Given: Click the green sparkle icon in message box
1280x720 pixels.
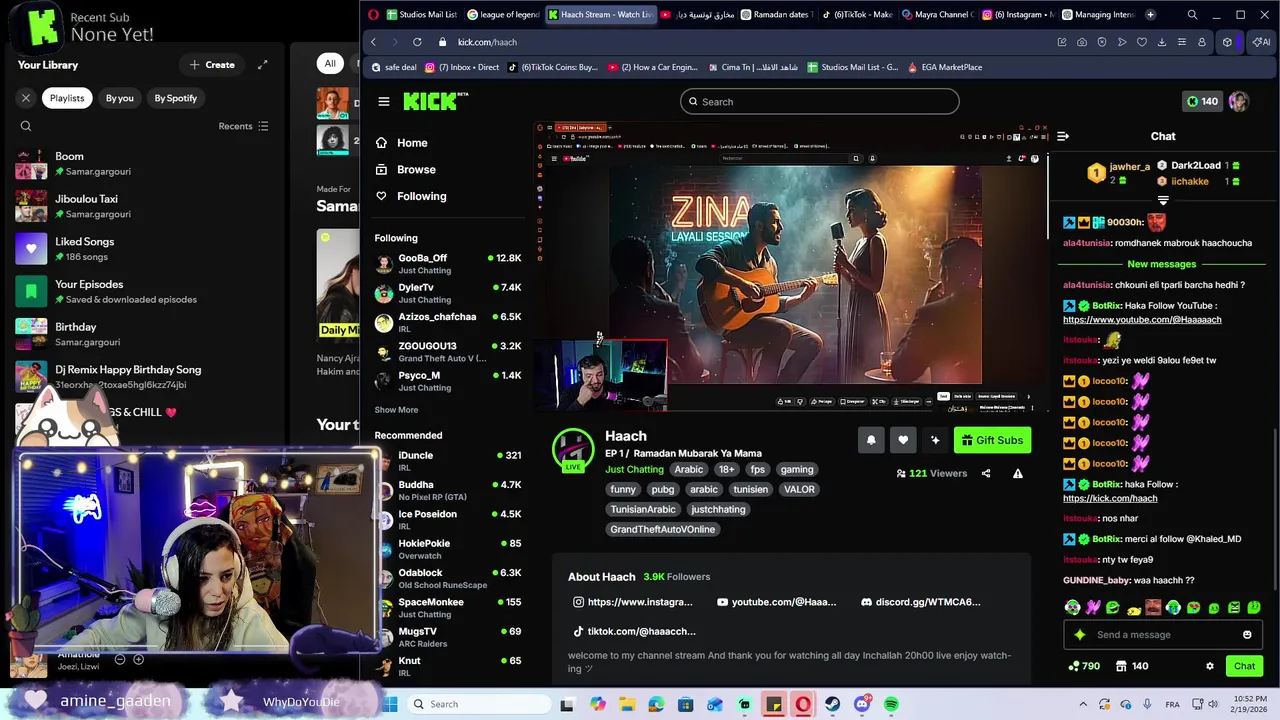Looking at the screenshot, I should (x=1080, y=634).
